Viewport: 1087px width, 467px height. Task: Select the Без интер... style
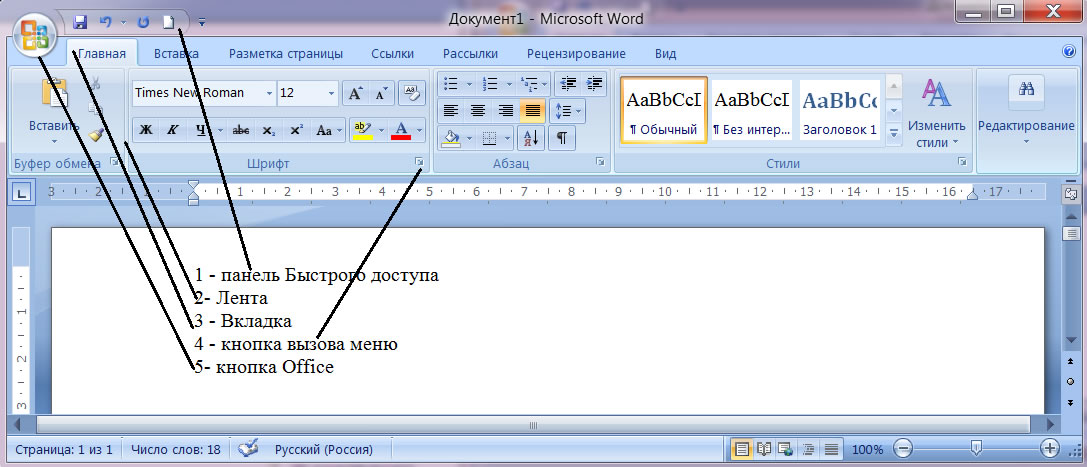tap(752, 109)
